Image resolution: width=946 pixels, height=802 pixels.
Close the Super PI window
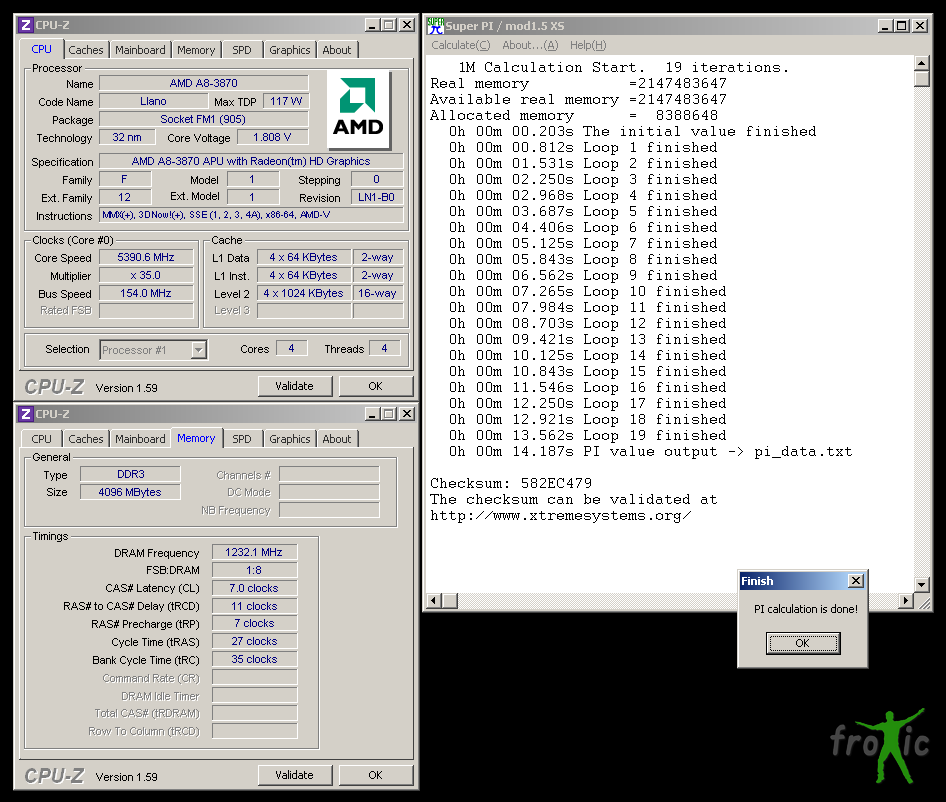click(920, 25)
